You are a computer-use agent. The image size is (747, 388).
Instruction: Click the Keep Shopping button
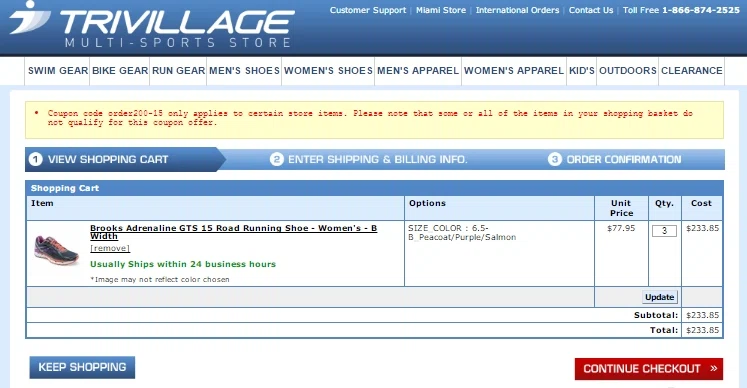coord(82,368)
